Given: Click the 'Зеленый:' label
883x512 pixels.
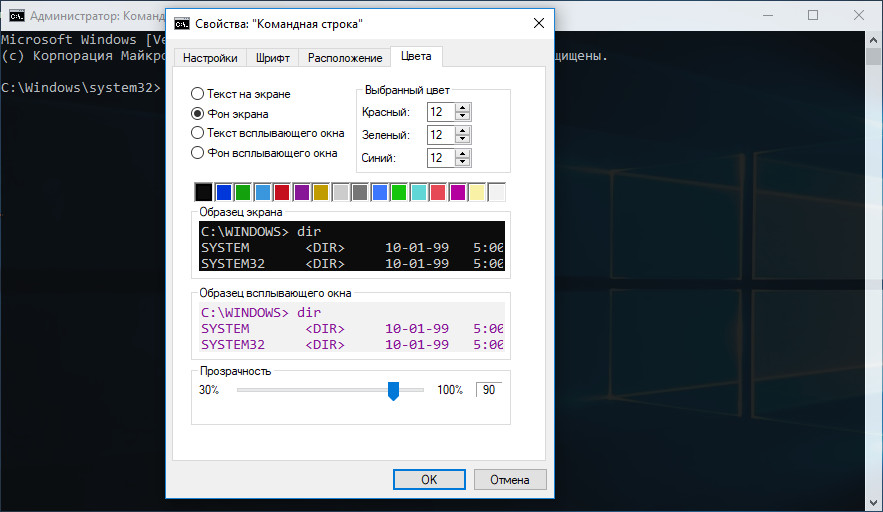Looking at the screenshot, I should [x=385, y=135].
